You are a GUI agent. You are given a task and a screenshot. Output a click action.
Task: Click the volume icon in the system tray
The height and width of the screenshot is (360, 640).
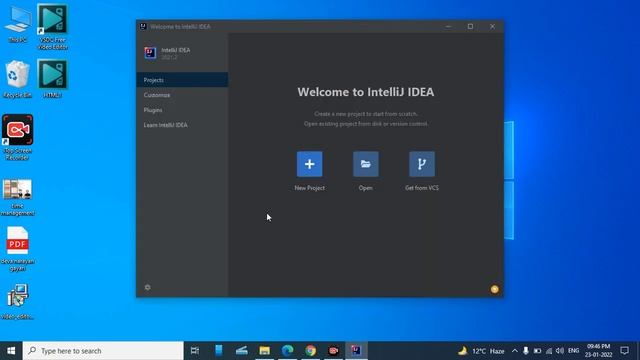[560, 351]
